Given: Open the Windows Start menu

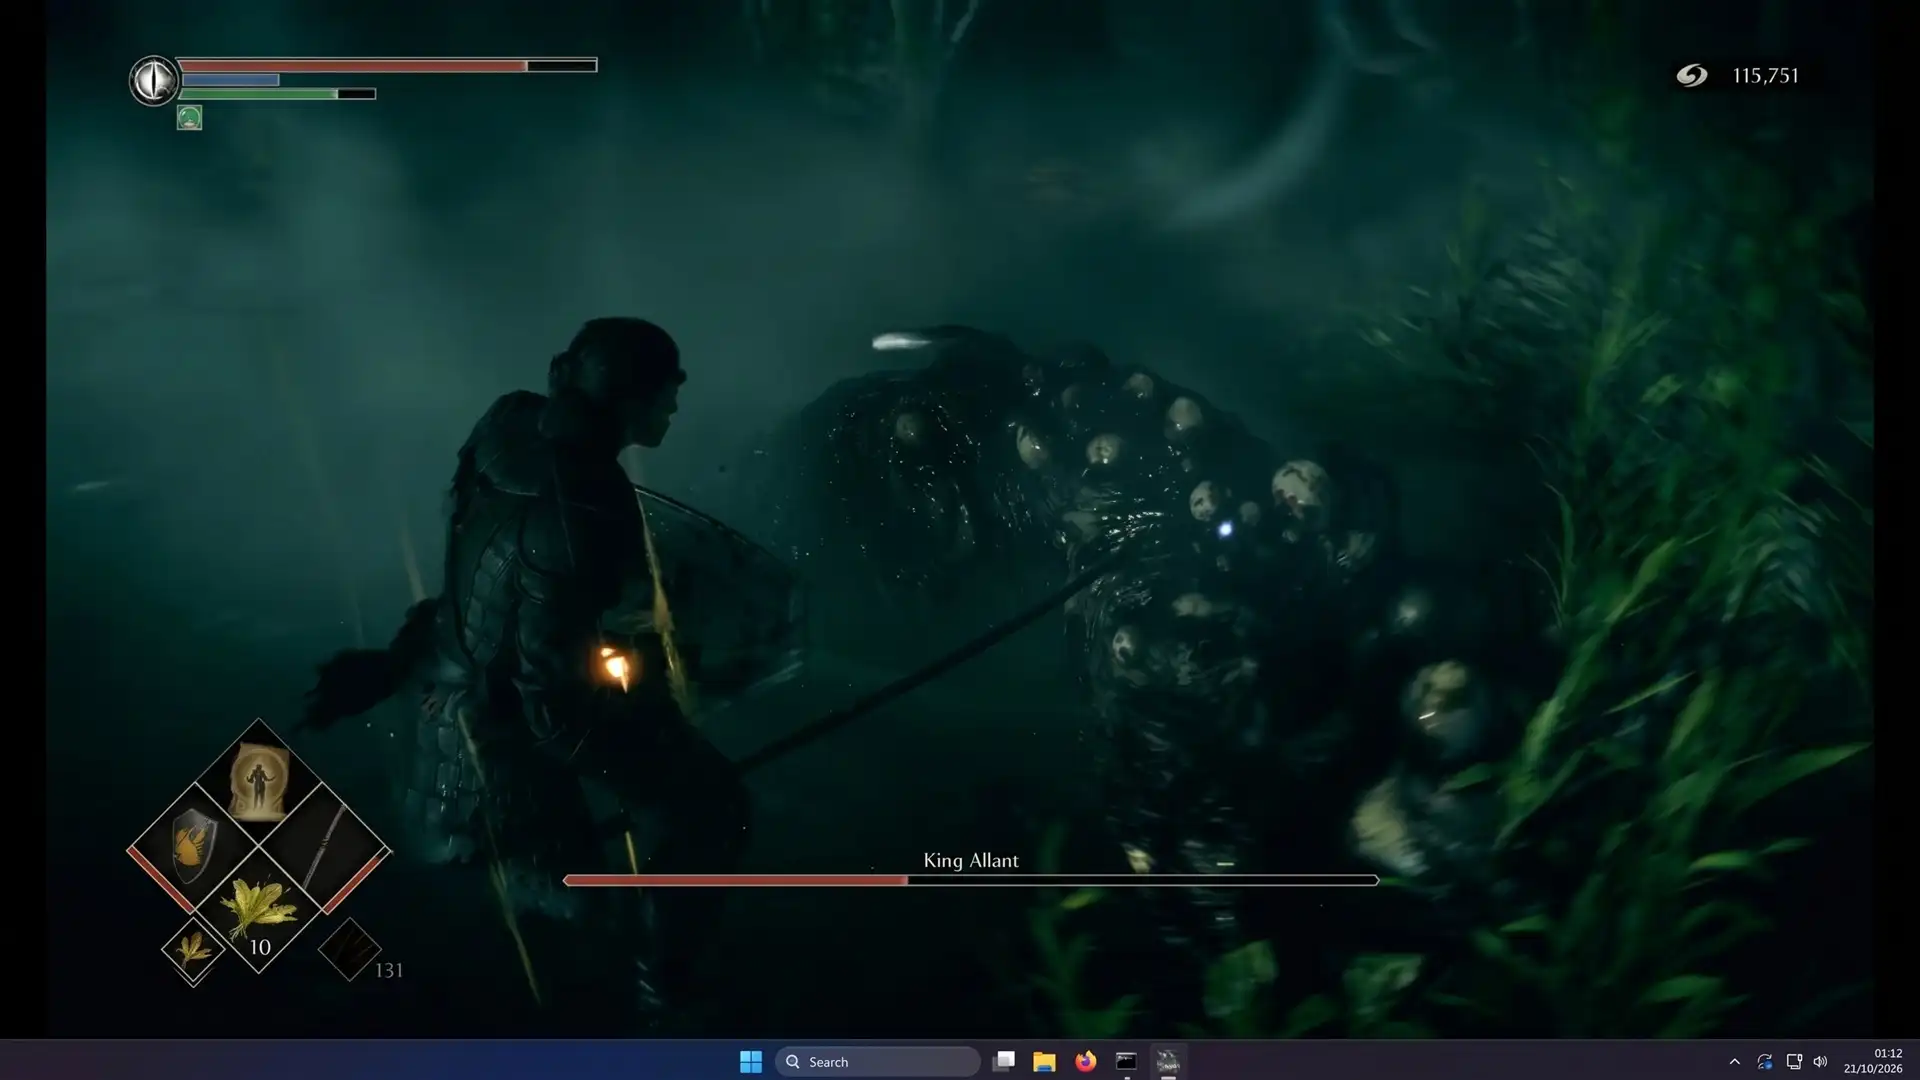Looking at the screenshot, I should click(x=750, y=1061).
